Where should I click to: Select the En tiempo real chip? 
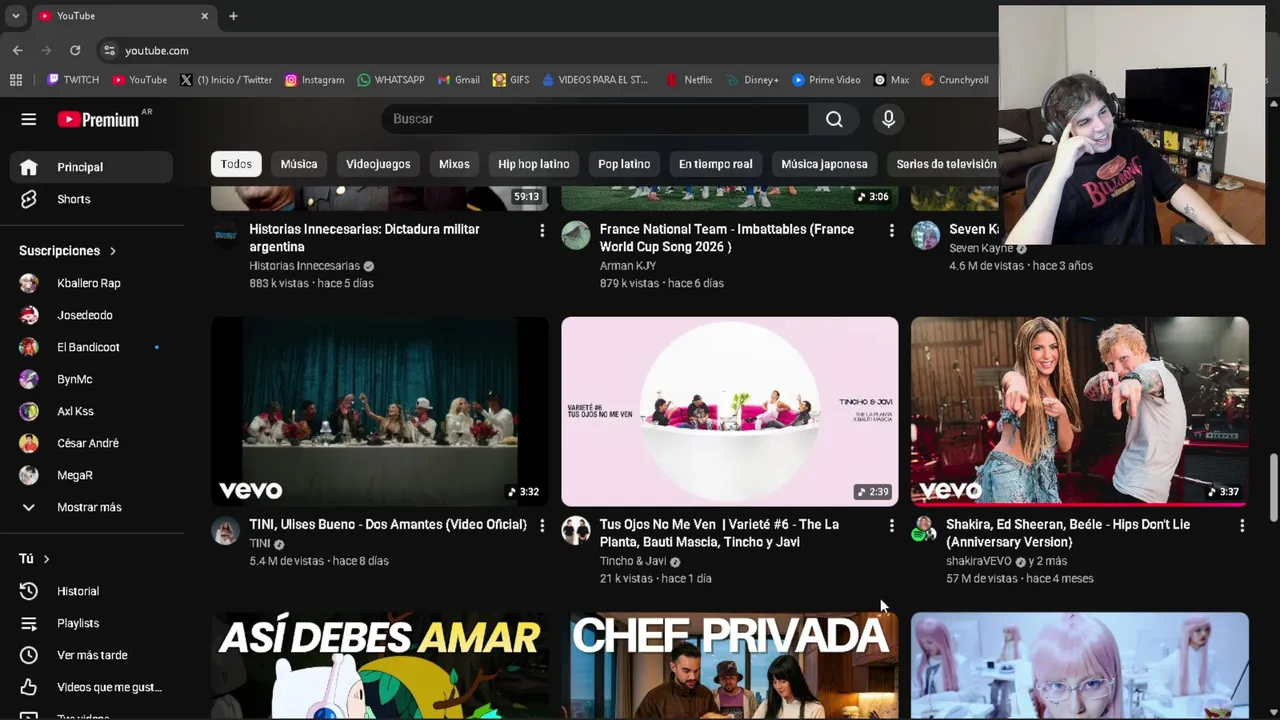tap(716, 164)
